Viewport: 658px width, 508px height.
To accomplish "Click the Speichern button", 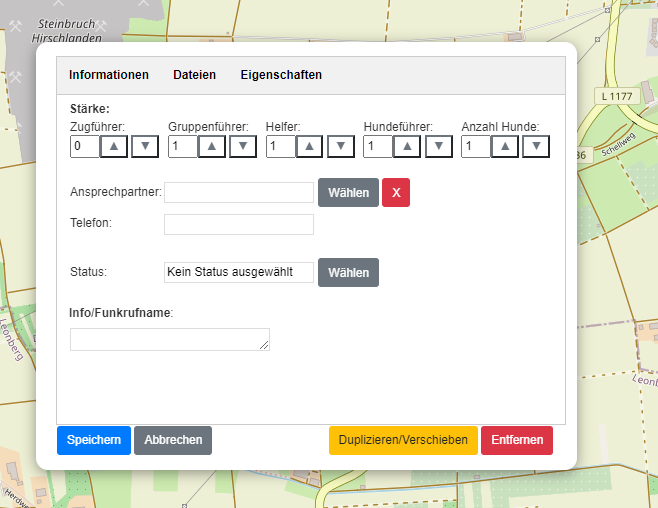I will click(94, 440).
